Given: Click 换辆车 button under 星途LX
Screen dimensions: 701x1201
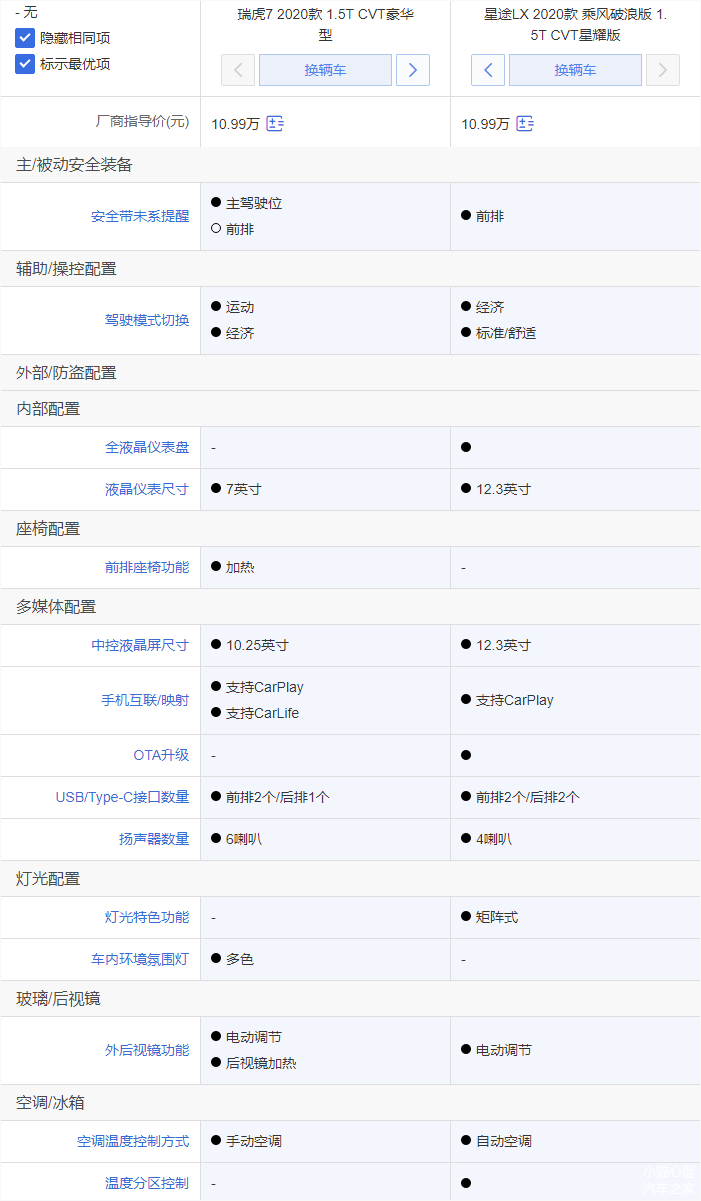Looking at the screenshot, I should click(x=575, y=70).
